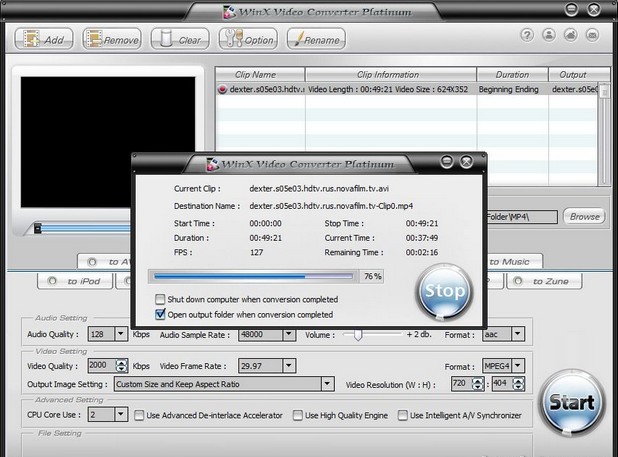The image size is (618, 457).
Task: Click the Duration column header
Action: (512, 74)
